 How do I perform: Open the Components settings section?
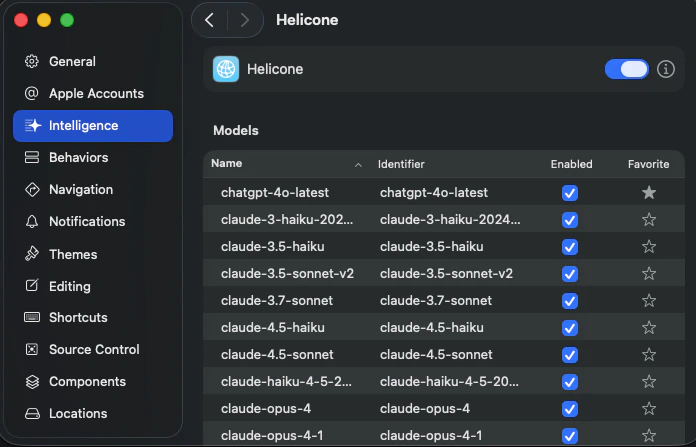(93, 381)
